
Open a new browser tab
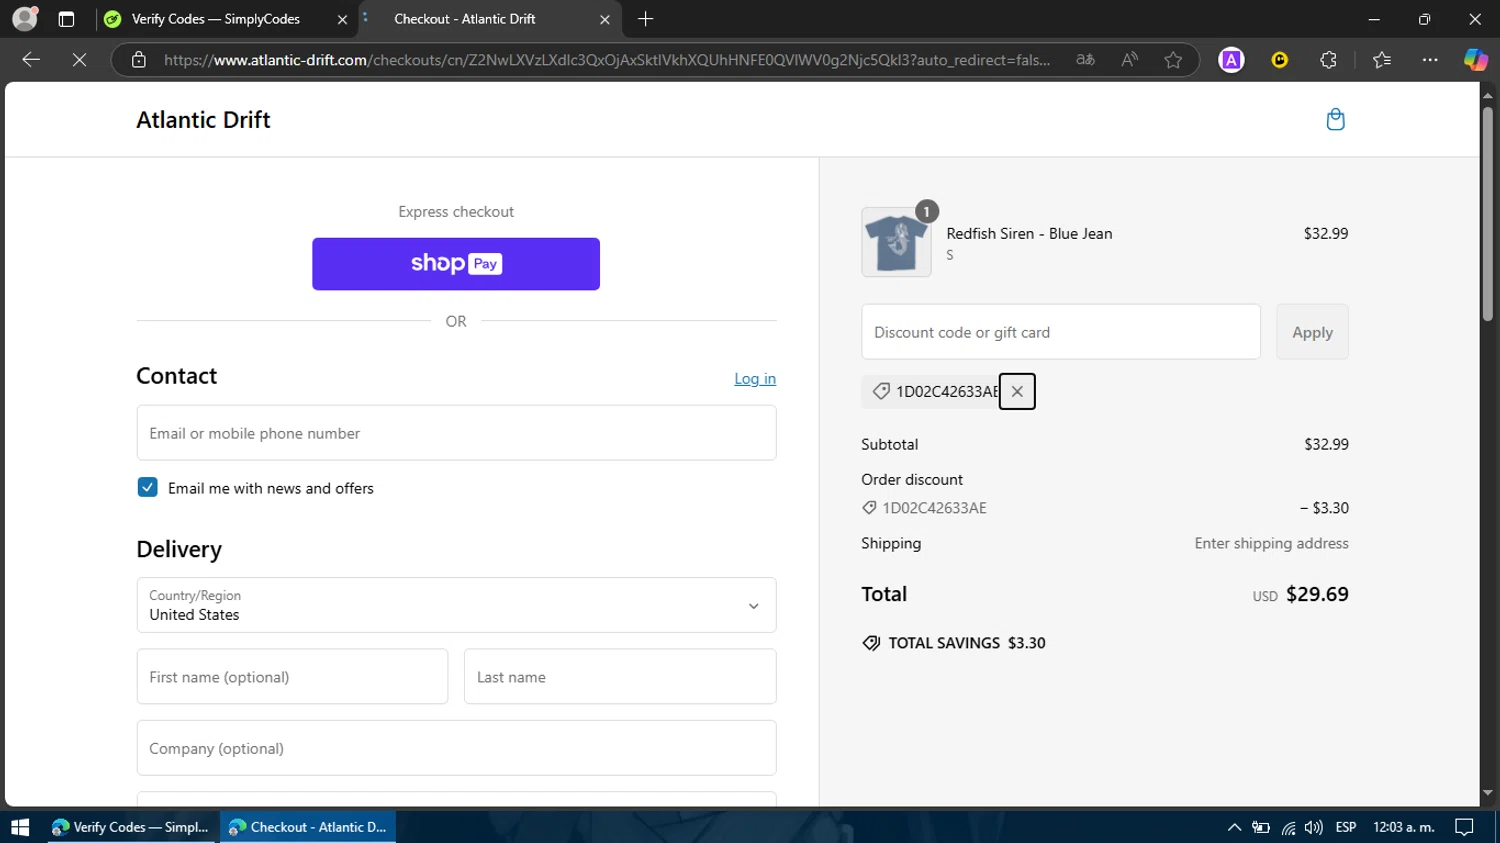point(646,19)
